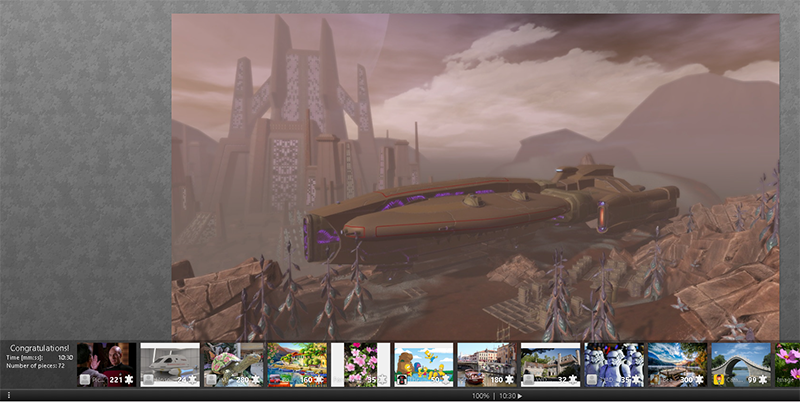Image resolution: width=800 pixels, height=402 pixels.
Task: Click the puzzle-piece icon beside 24
Action: (x=192, y=380)
